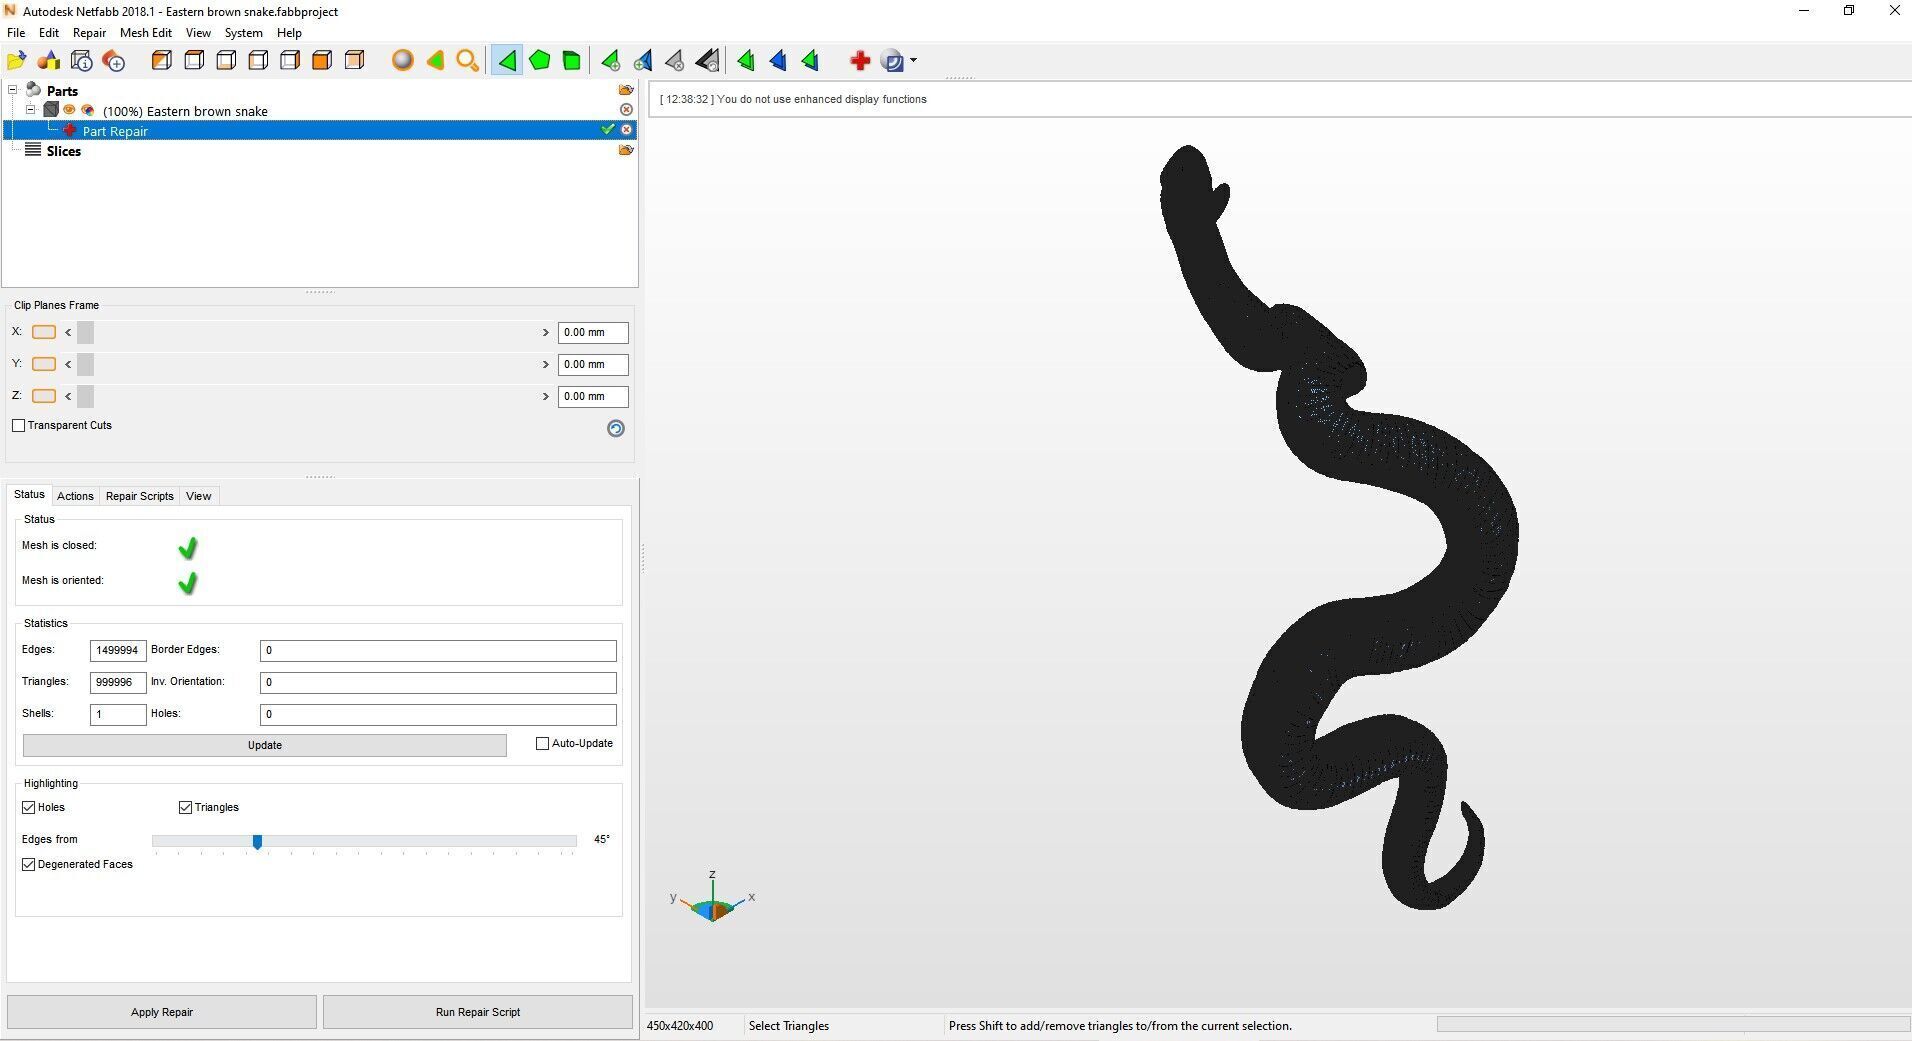
Task: Switch to the View tab in repair panel
Action: [198, 496]
